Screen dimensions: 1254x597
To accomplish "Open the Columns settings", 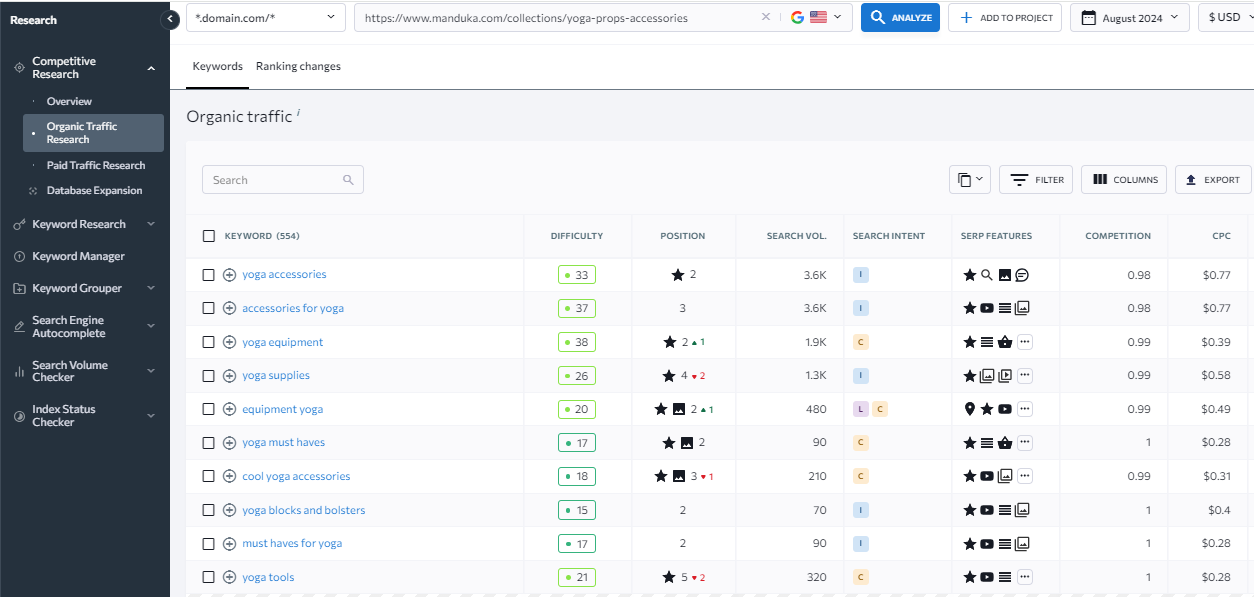I will 1124,180.
